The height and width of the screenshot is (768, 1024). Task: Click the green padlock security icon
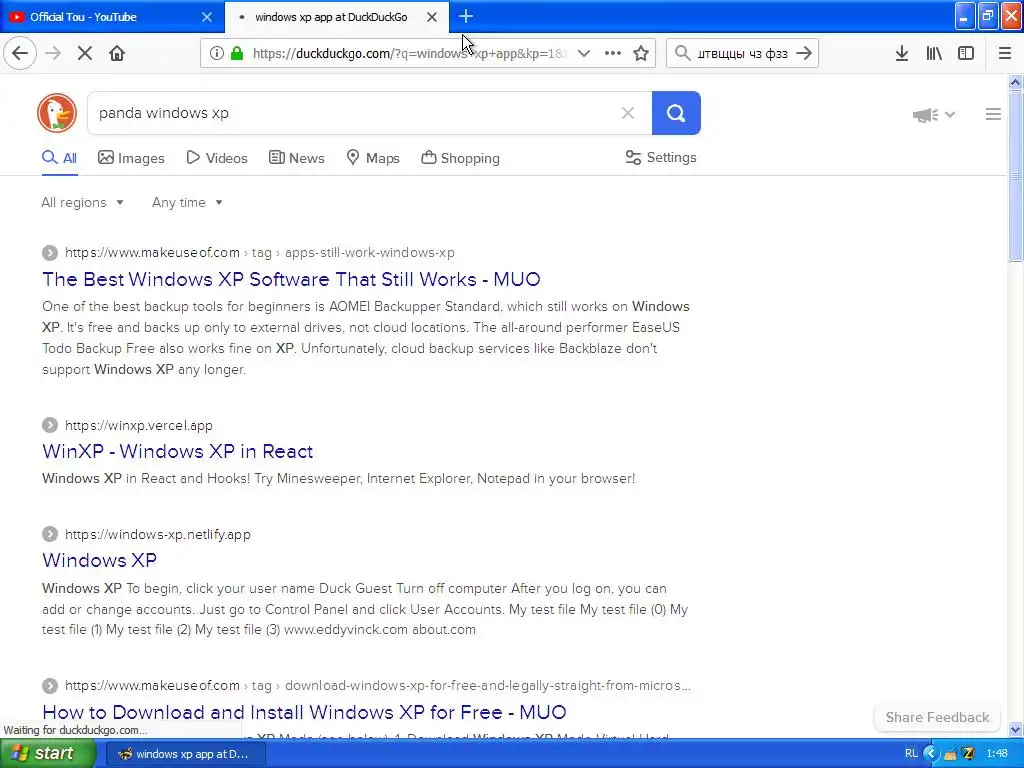[x=237, y=53]
